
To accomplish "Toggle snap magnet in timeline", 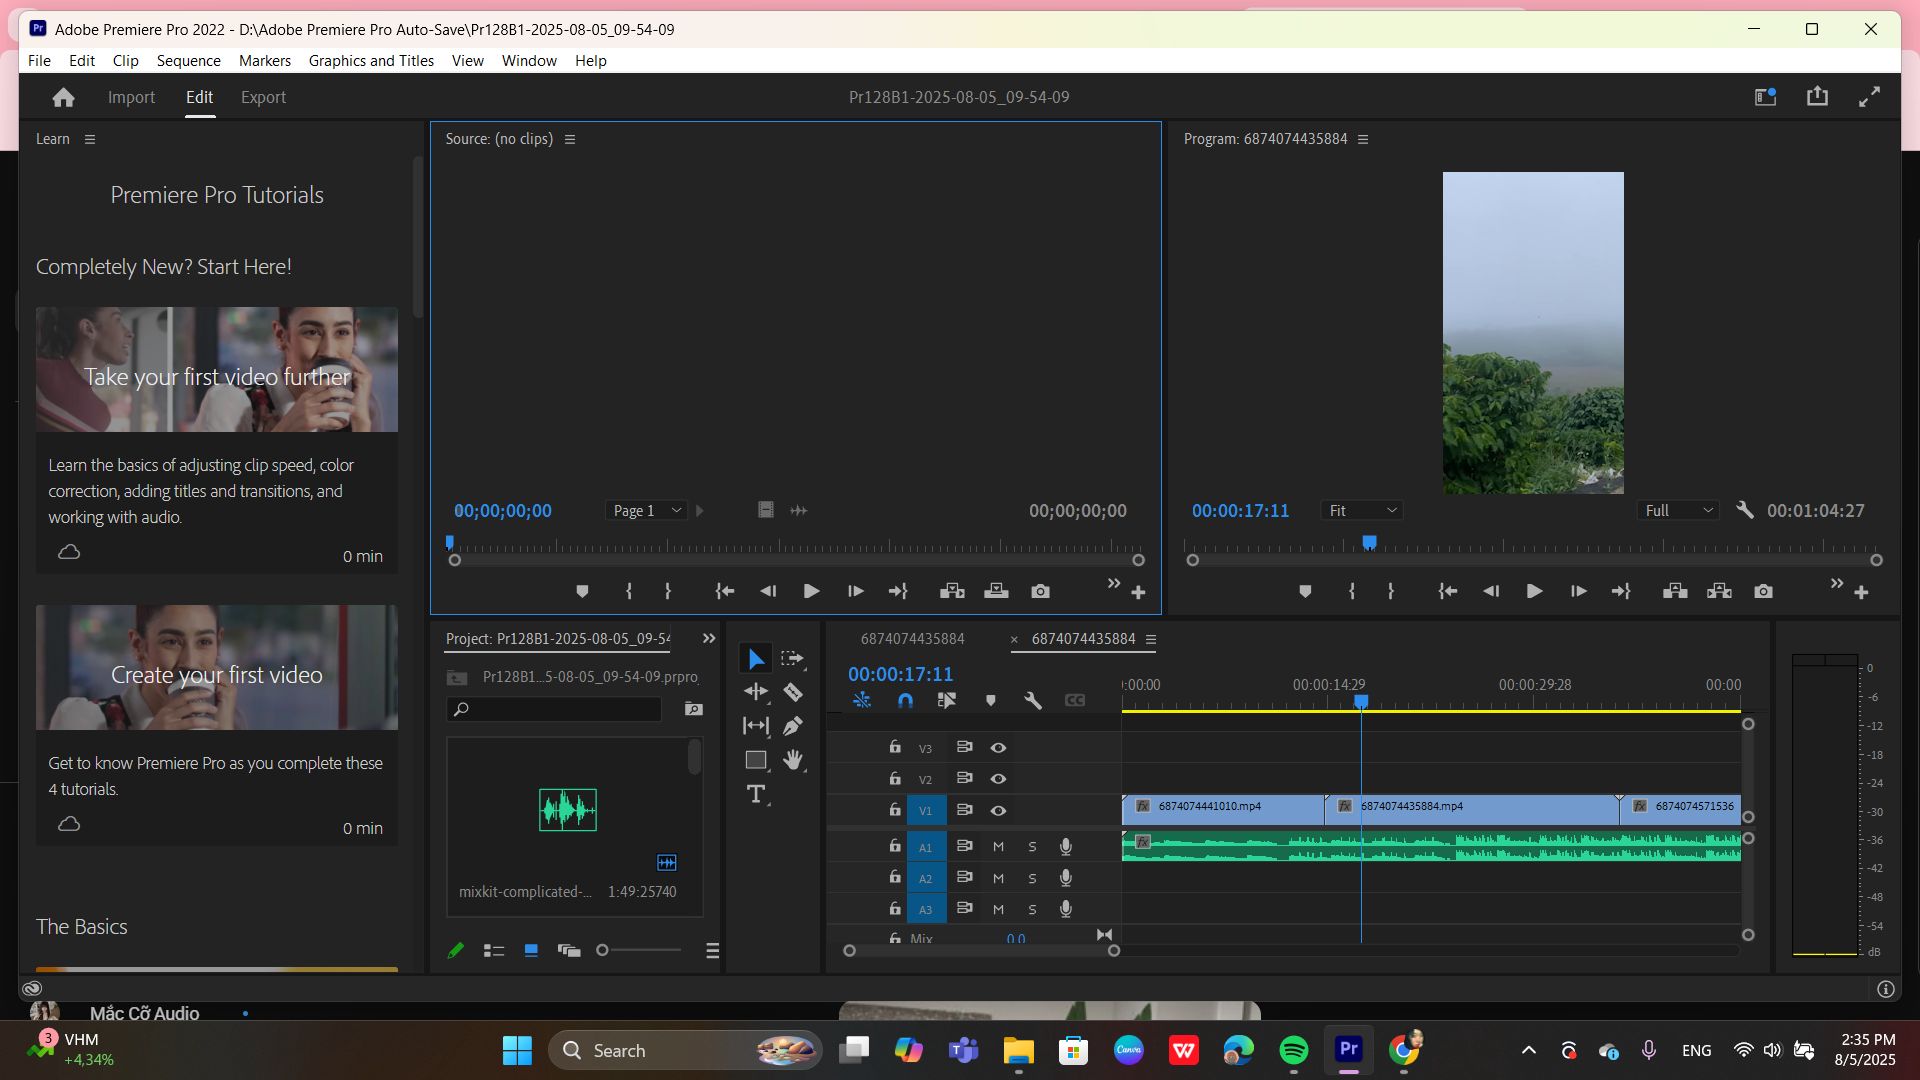I will click(x=905, y=701).
